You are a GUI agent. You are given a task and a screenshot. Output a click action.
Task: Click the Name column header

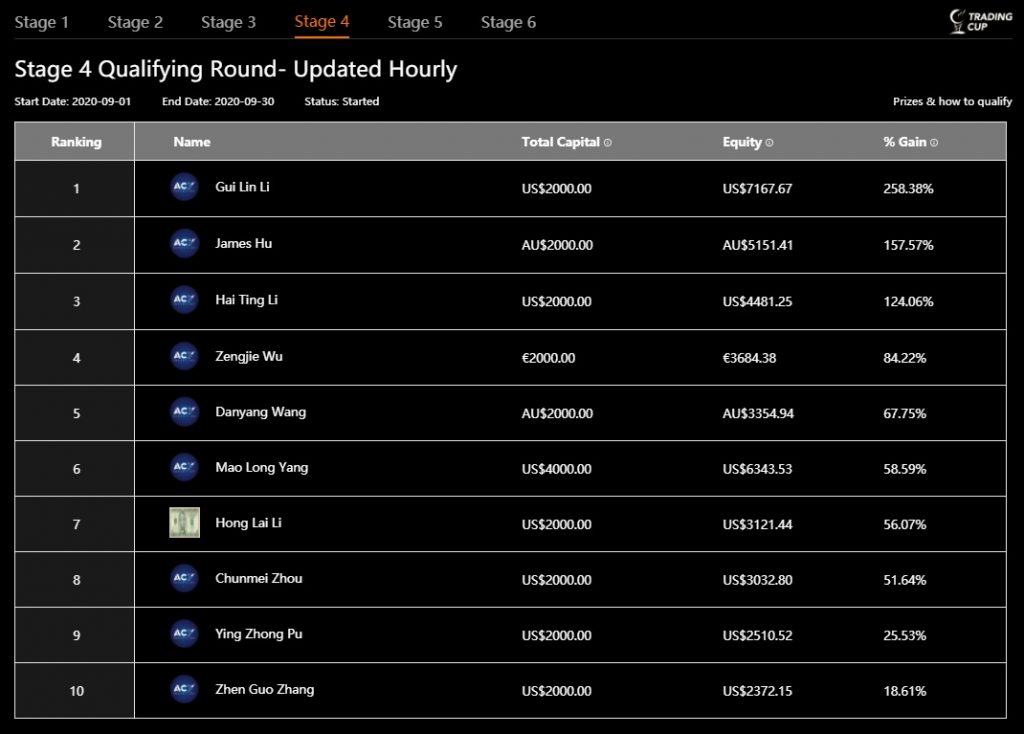click(x=192, y=142)
